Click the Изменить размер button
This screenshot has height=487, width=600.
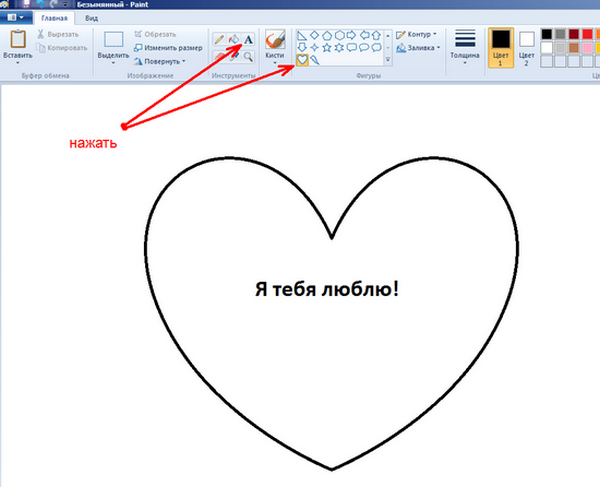[172, 47]
